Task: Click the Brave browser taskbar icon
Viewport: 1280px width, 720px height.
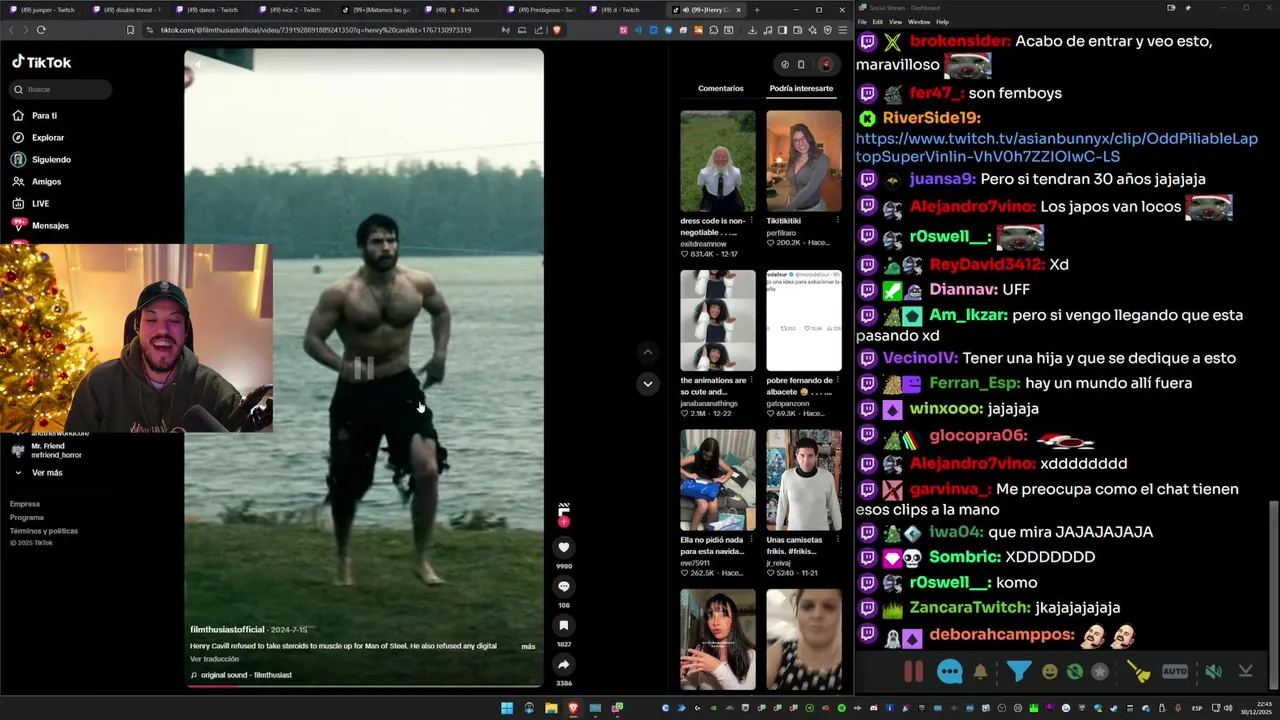Action: click(x=573, y=708)
